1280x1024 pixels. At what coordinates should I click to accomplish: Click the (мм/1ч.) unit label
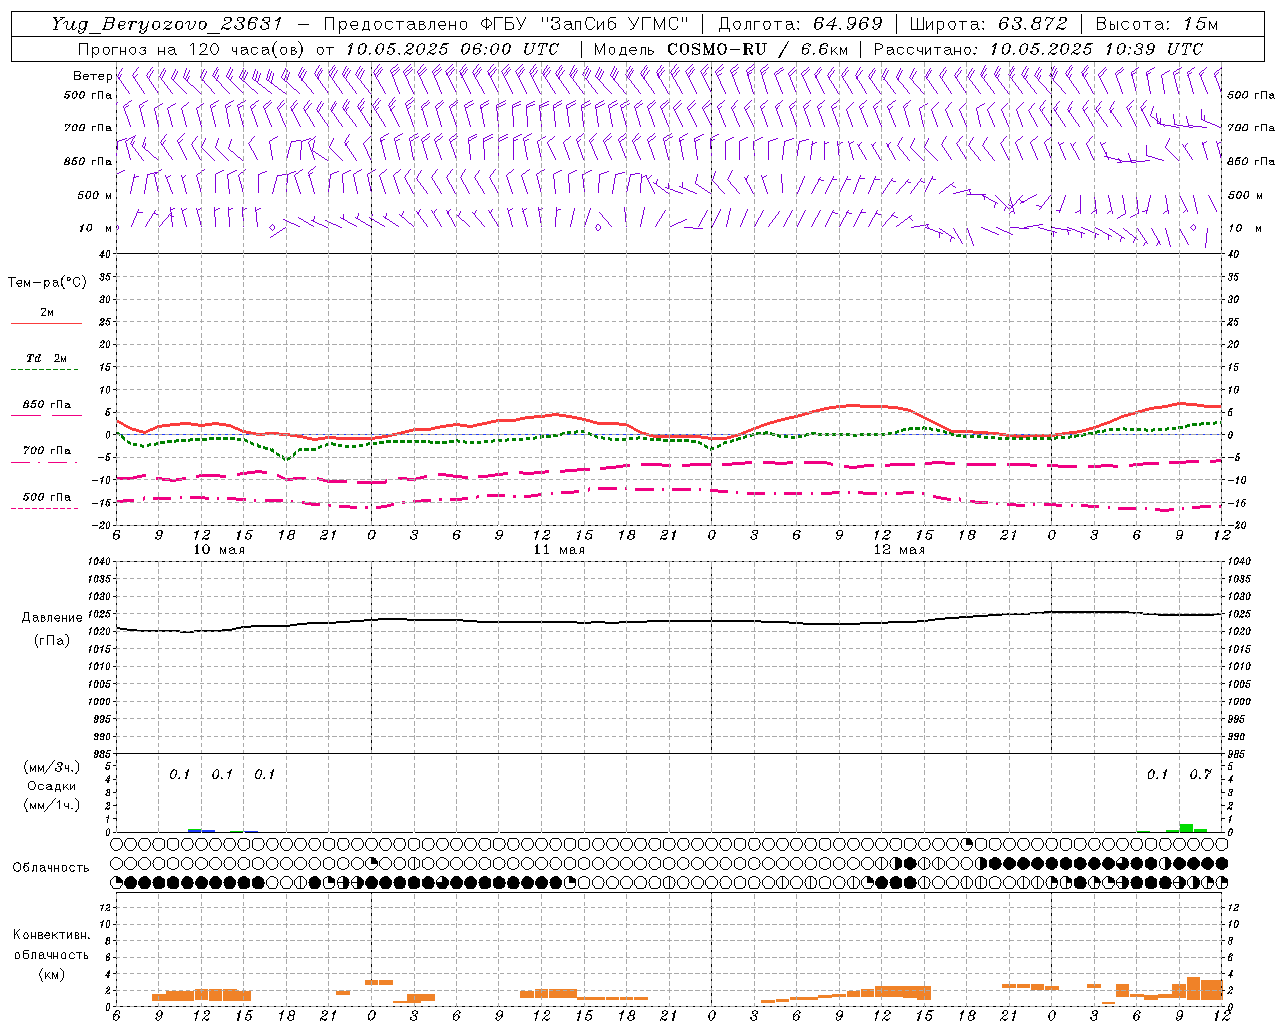pos(51,805)
